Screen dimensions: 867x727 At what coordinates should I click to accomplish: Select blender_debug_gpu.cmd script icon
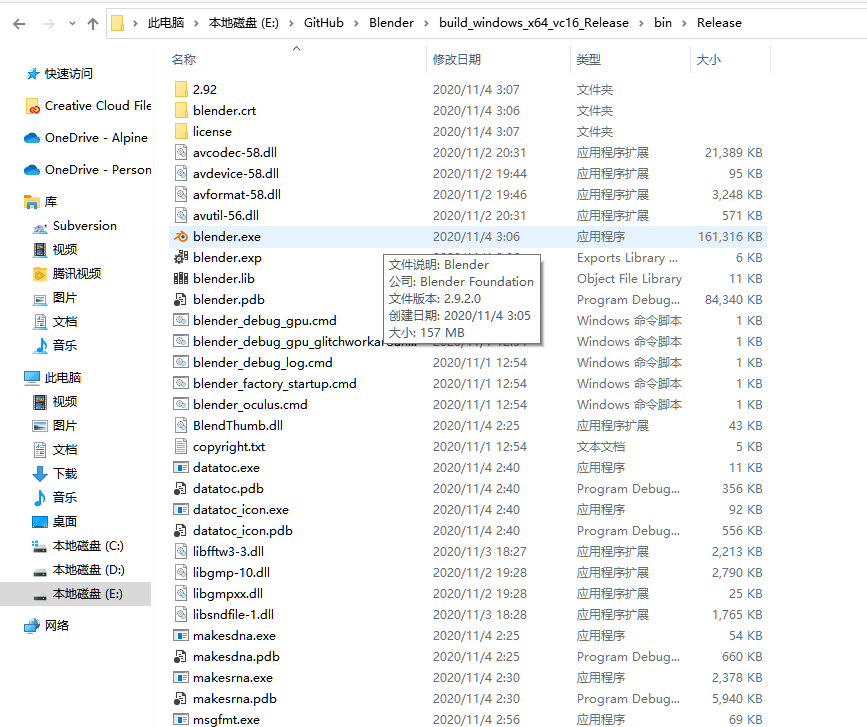[x=181, y=321]
